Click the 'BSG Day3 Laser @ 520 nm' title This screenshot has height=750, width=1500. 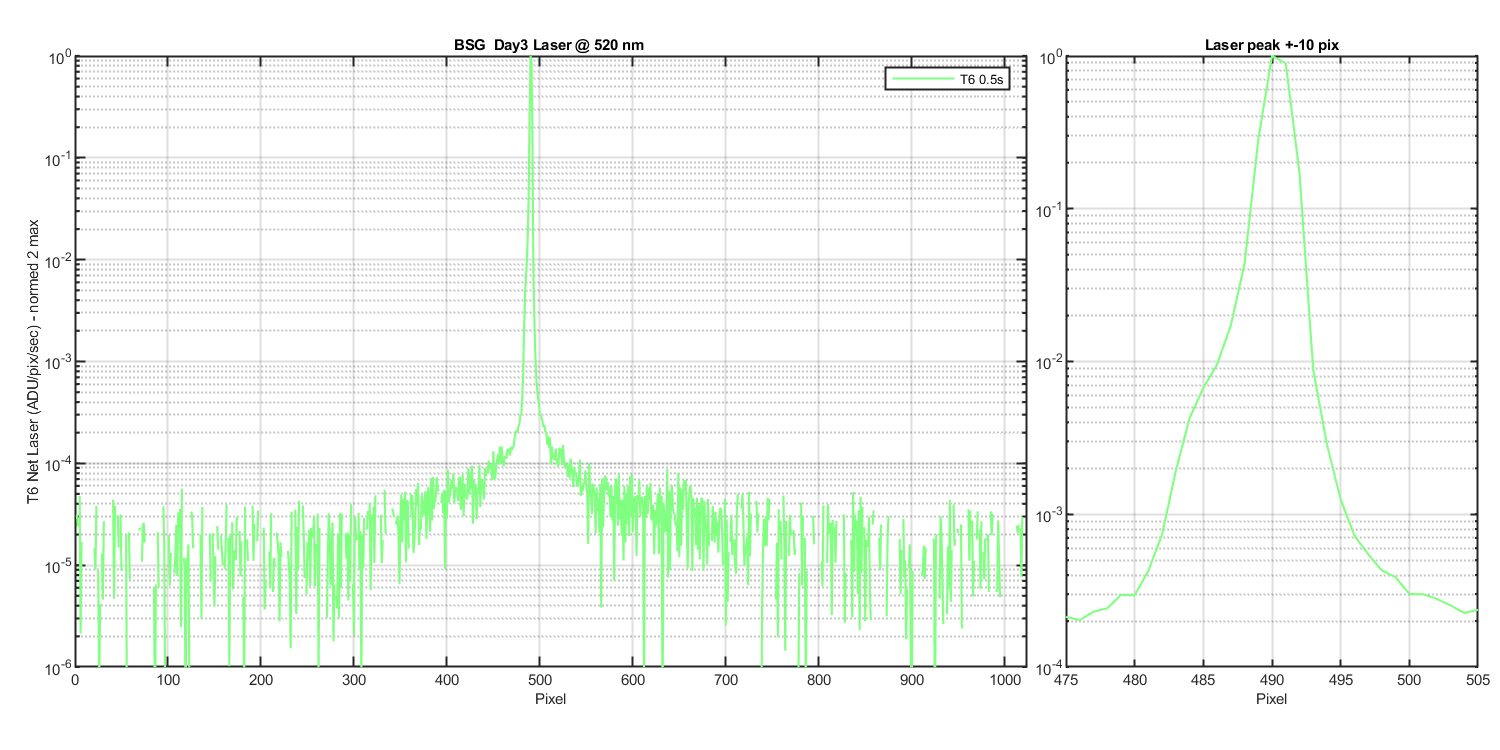[549, 46]
